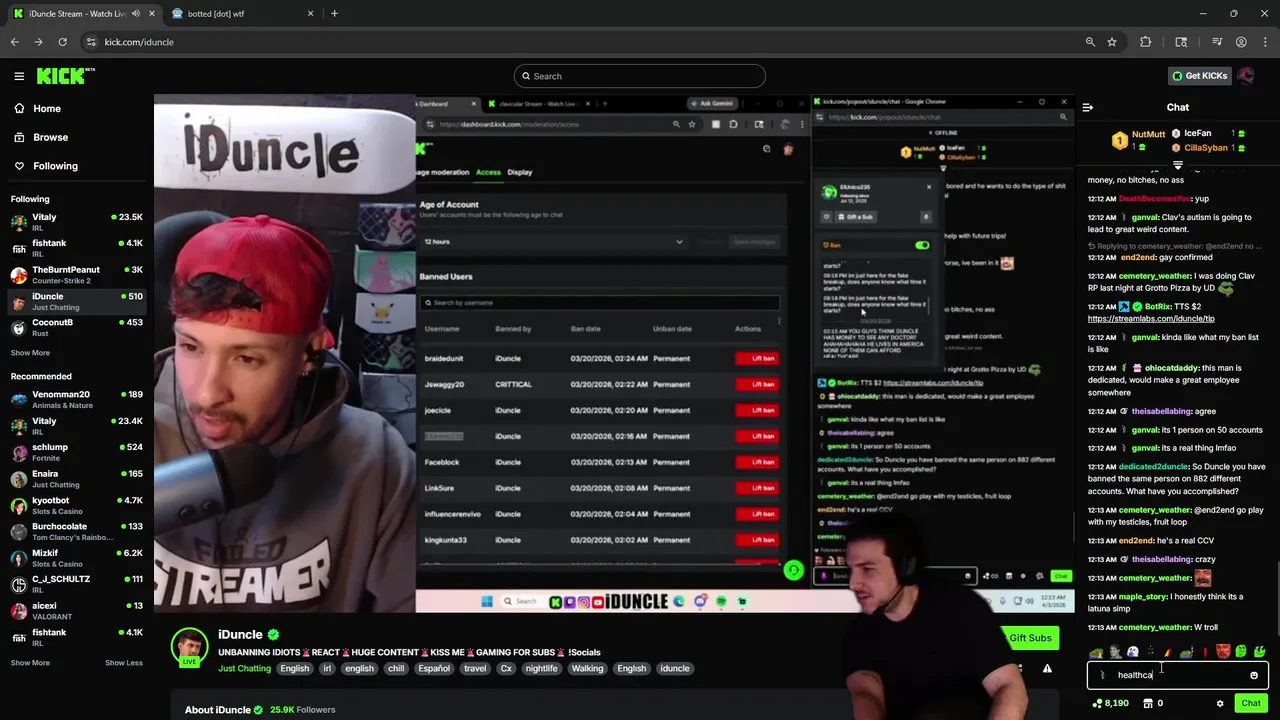This screenshot has height=720, width=1280.
Task: Open the streamlabs tip link in chat
Action: point(1151,319)
